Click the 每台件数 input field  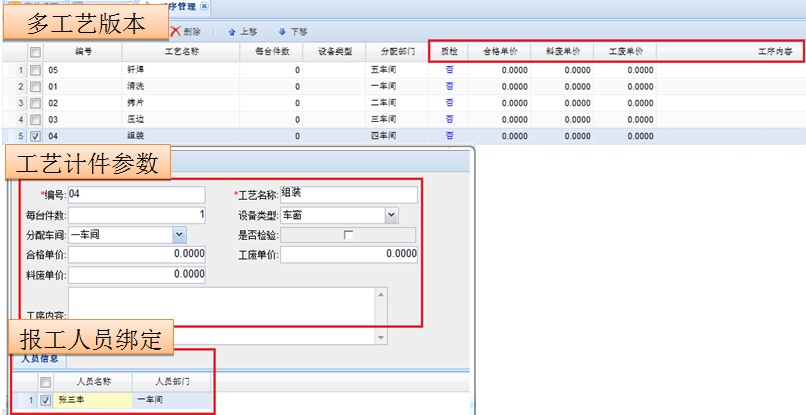coord(137,214)
